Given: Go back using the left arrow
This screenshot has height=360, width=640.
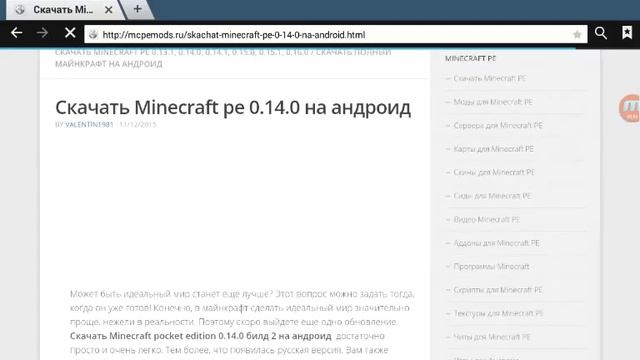Looking at the screenshot, I should click(17, 33).
